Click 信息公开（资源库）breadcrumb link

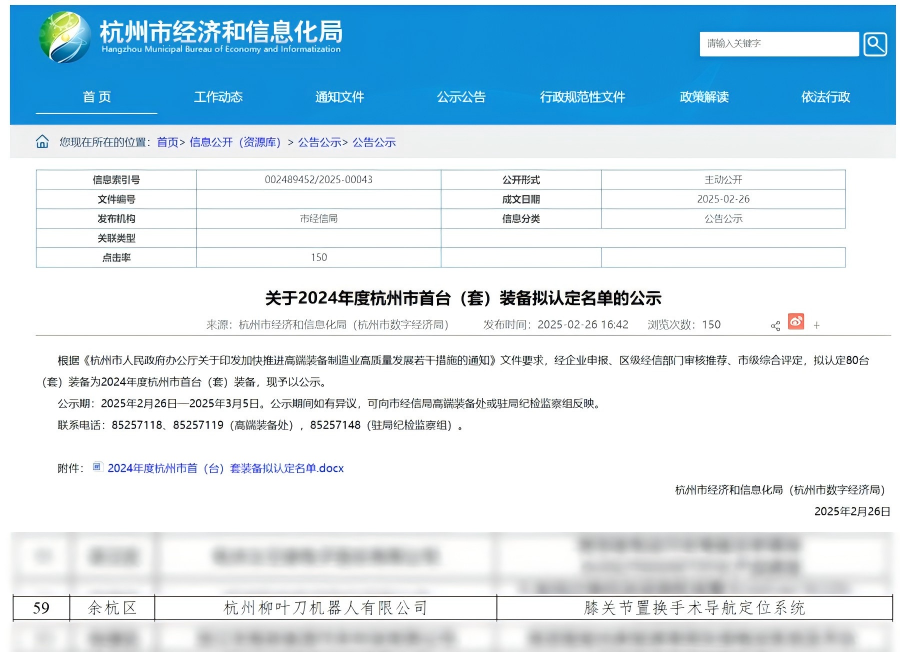pos(235,142)
